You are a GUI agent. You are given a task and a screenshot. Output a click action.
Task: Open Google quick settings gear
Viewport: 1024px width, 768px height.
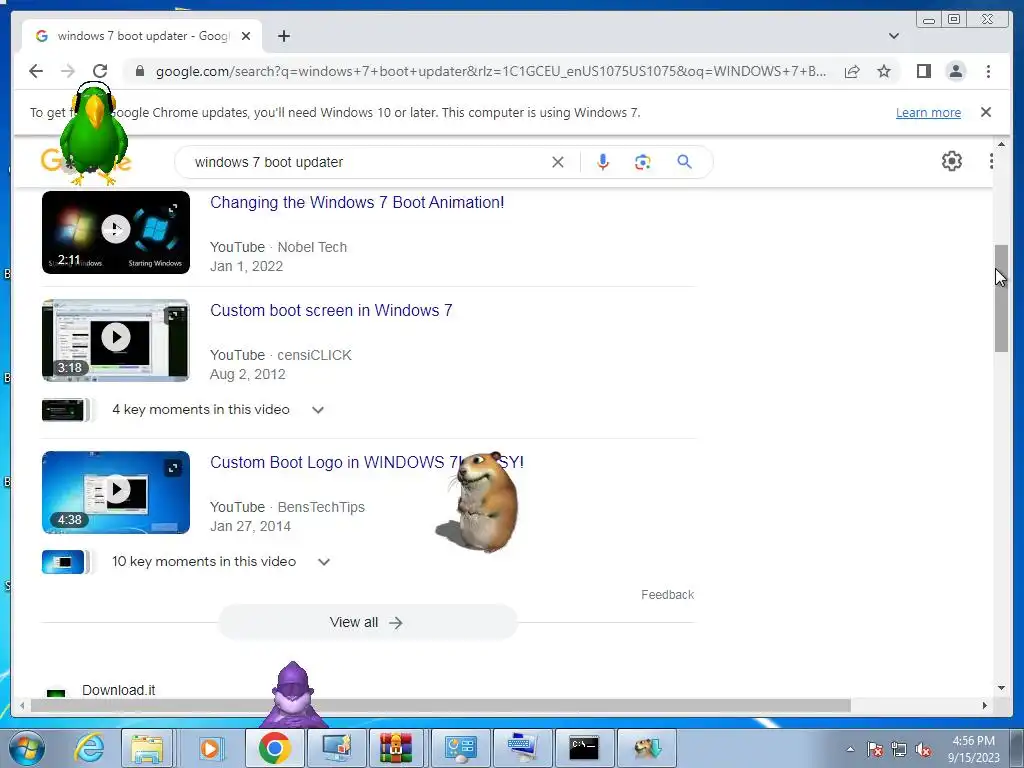[952, 161]
